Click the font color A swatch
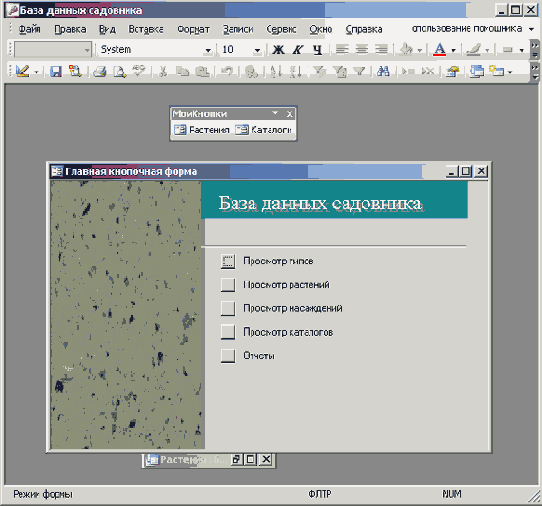 439,49
